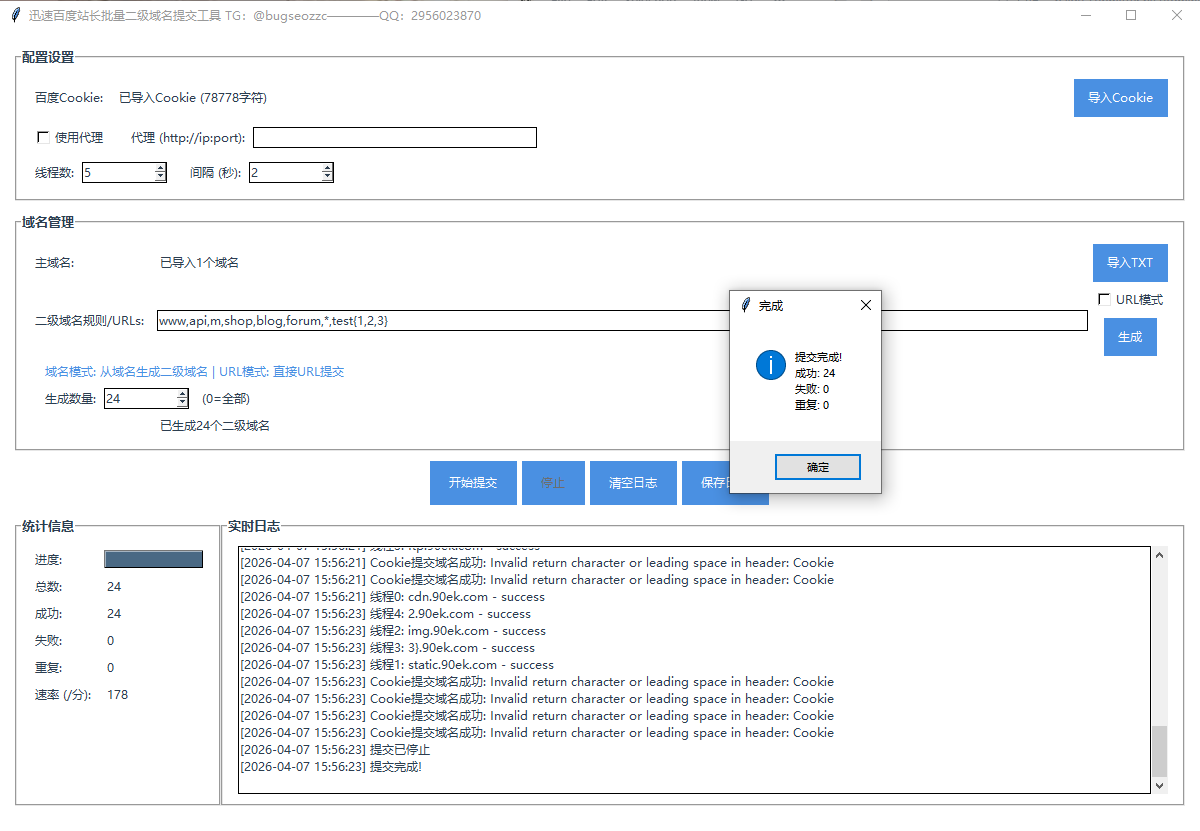Increase 生成数量 using the up arrow
The image size is (1200, 831).
click(182, 394)
